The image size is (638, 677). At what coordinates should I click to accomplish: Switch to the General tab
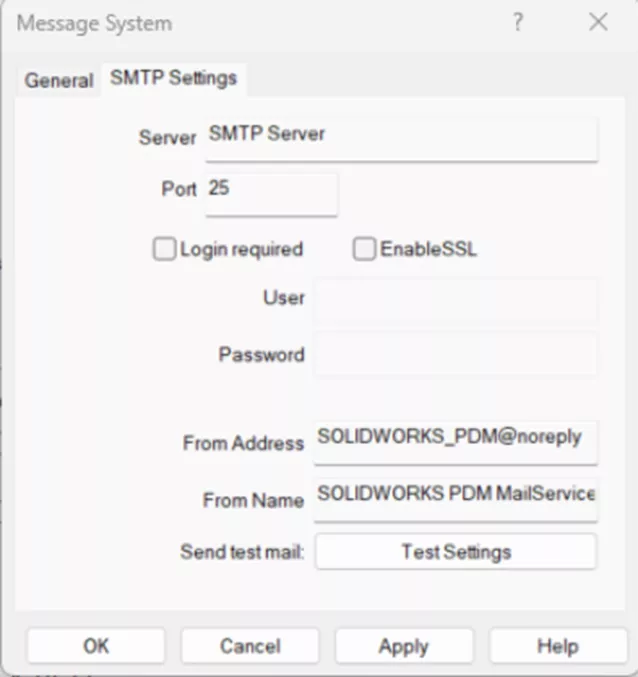point(59,81)
